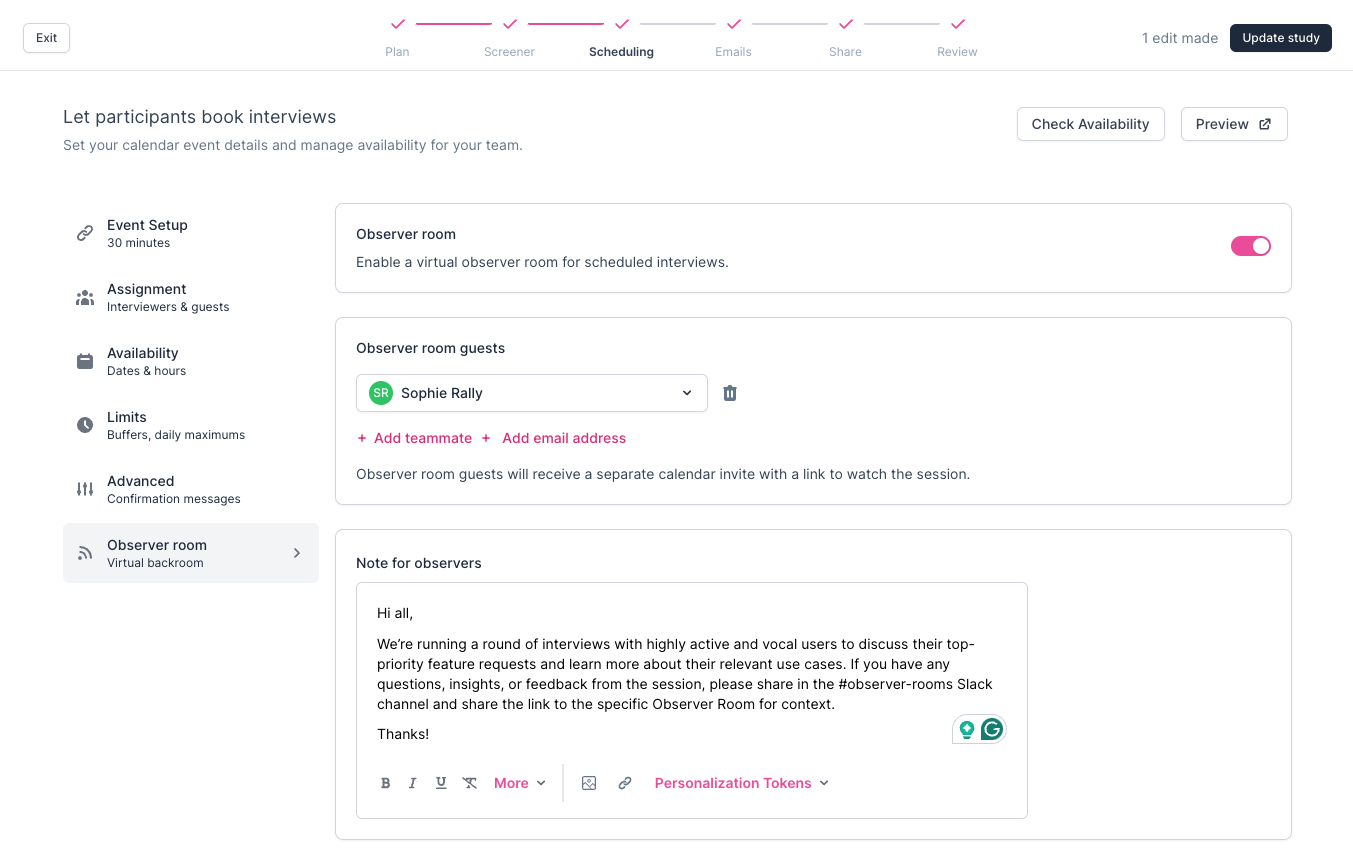Delete Sophie Rally observer guest
This screenshot has height=854, width=1353.
730,393
